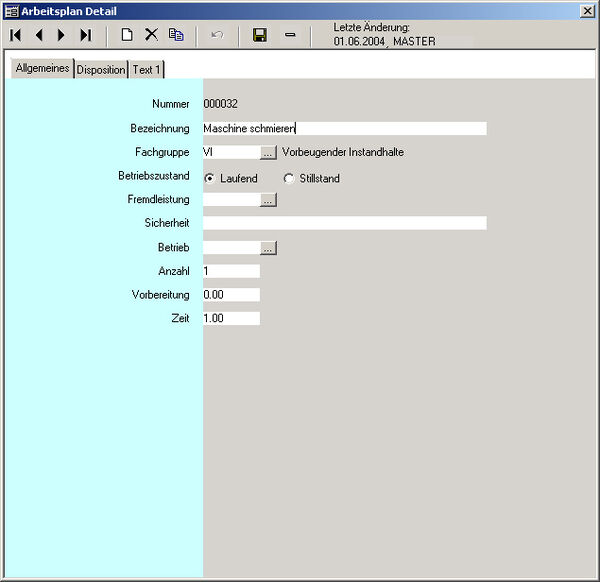Delete the current record with the X icon
This screenshot has width=600, height=582.
coord(151,35)
